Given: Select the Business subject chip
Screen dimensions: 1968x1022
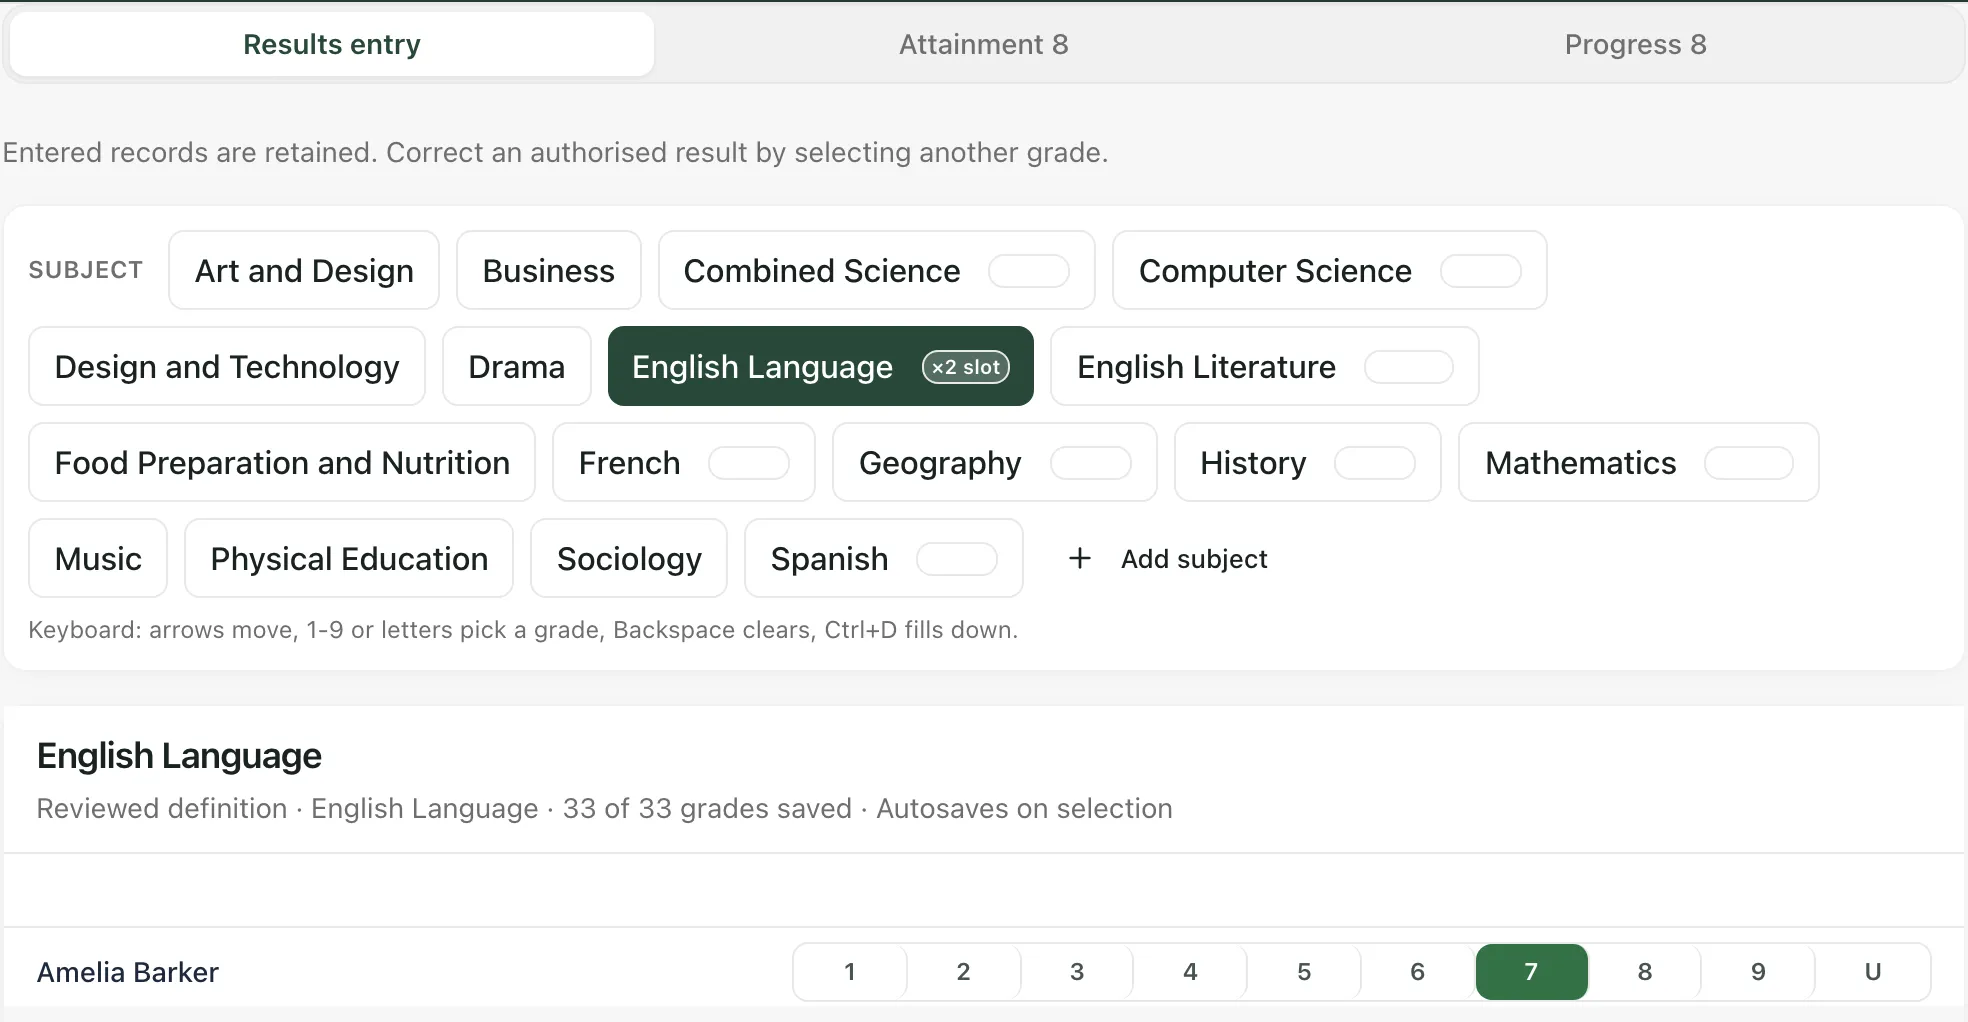Looking at the screenshot, I should pos(548,270).
